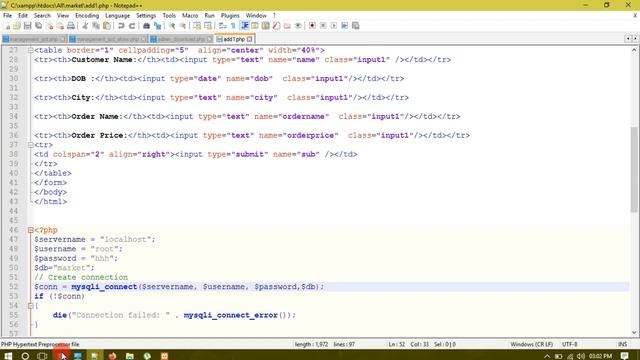
Task: Click the Save Recorded Macro icon
Action: 356,26
